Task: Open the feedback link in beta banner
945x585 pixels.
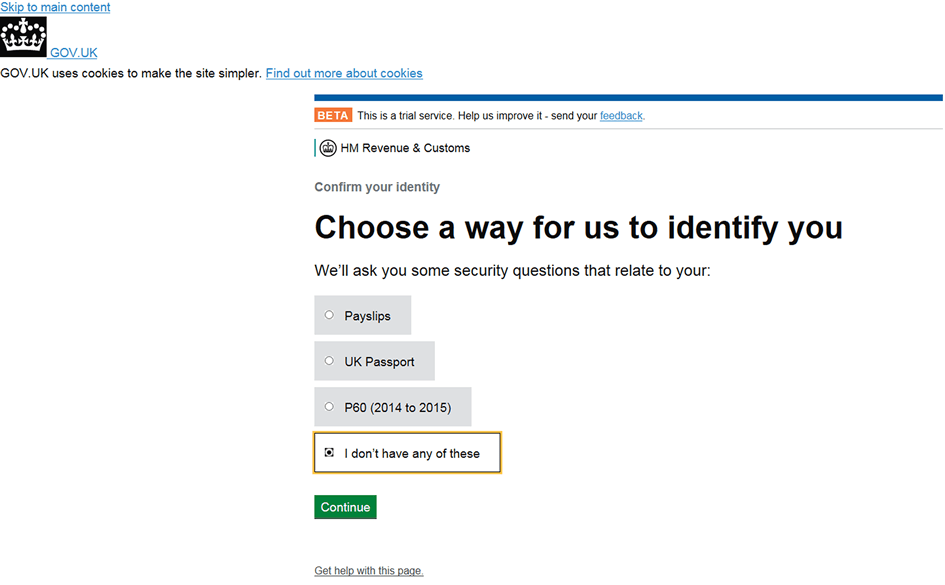Action: 621,116
